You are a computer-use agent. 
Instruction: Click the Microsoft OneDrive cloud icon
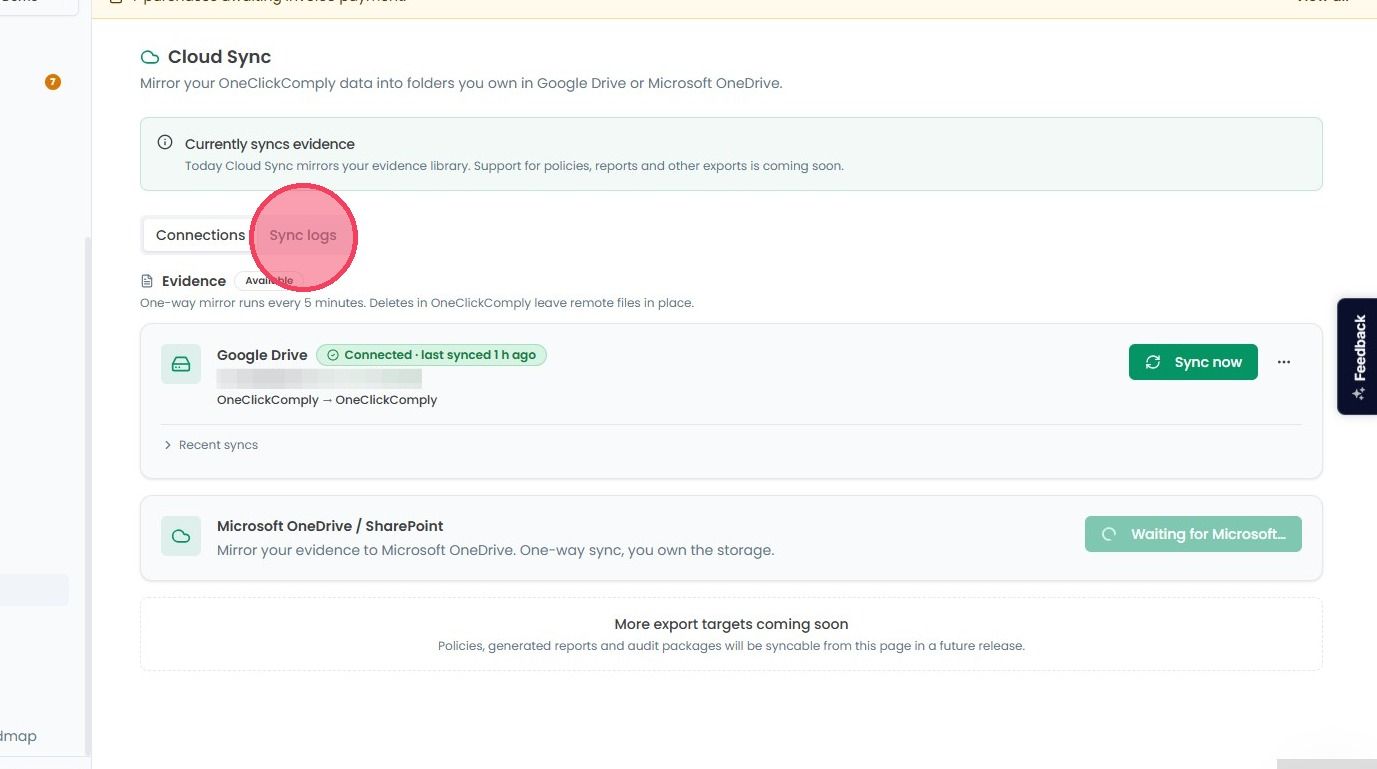(x=181, y=536)
